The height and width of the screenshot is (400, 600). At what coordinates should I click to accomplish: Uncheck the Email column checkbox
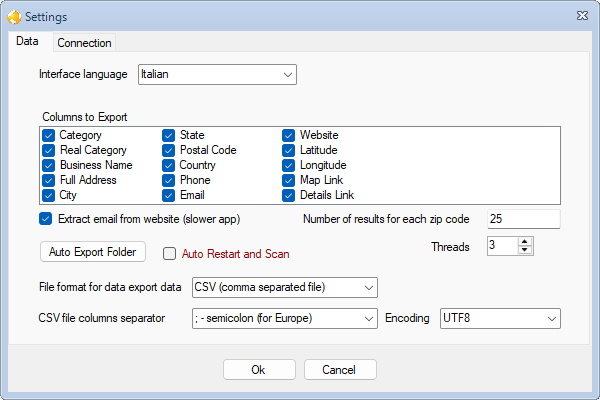[168, 195]
